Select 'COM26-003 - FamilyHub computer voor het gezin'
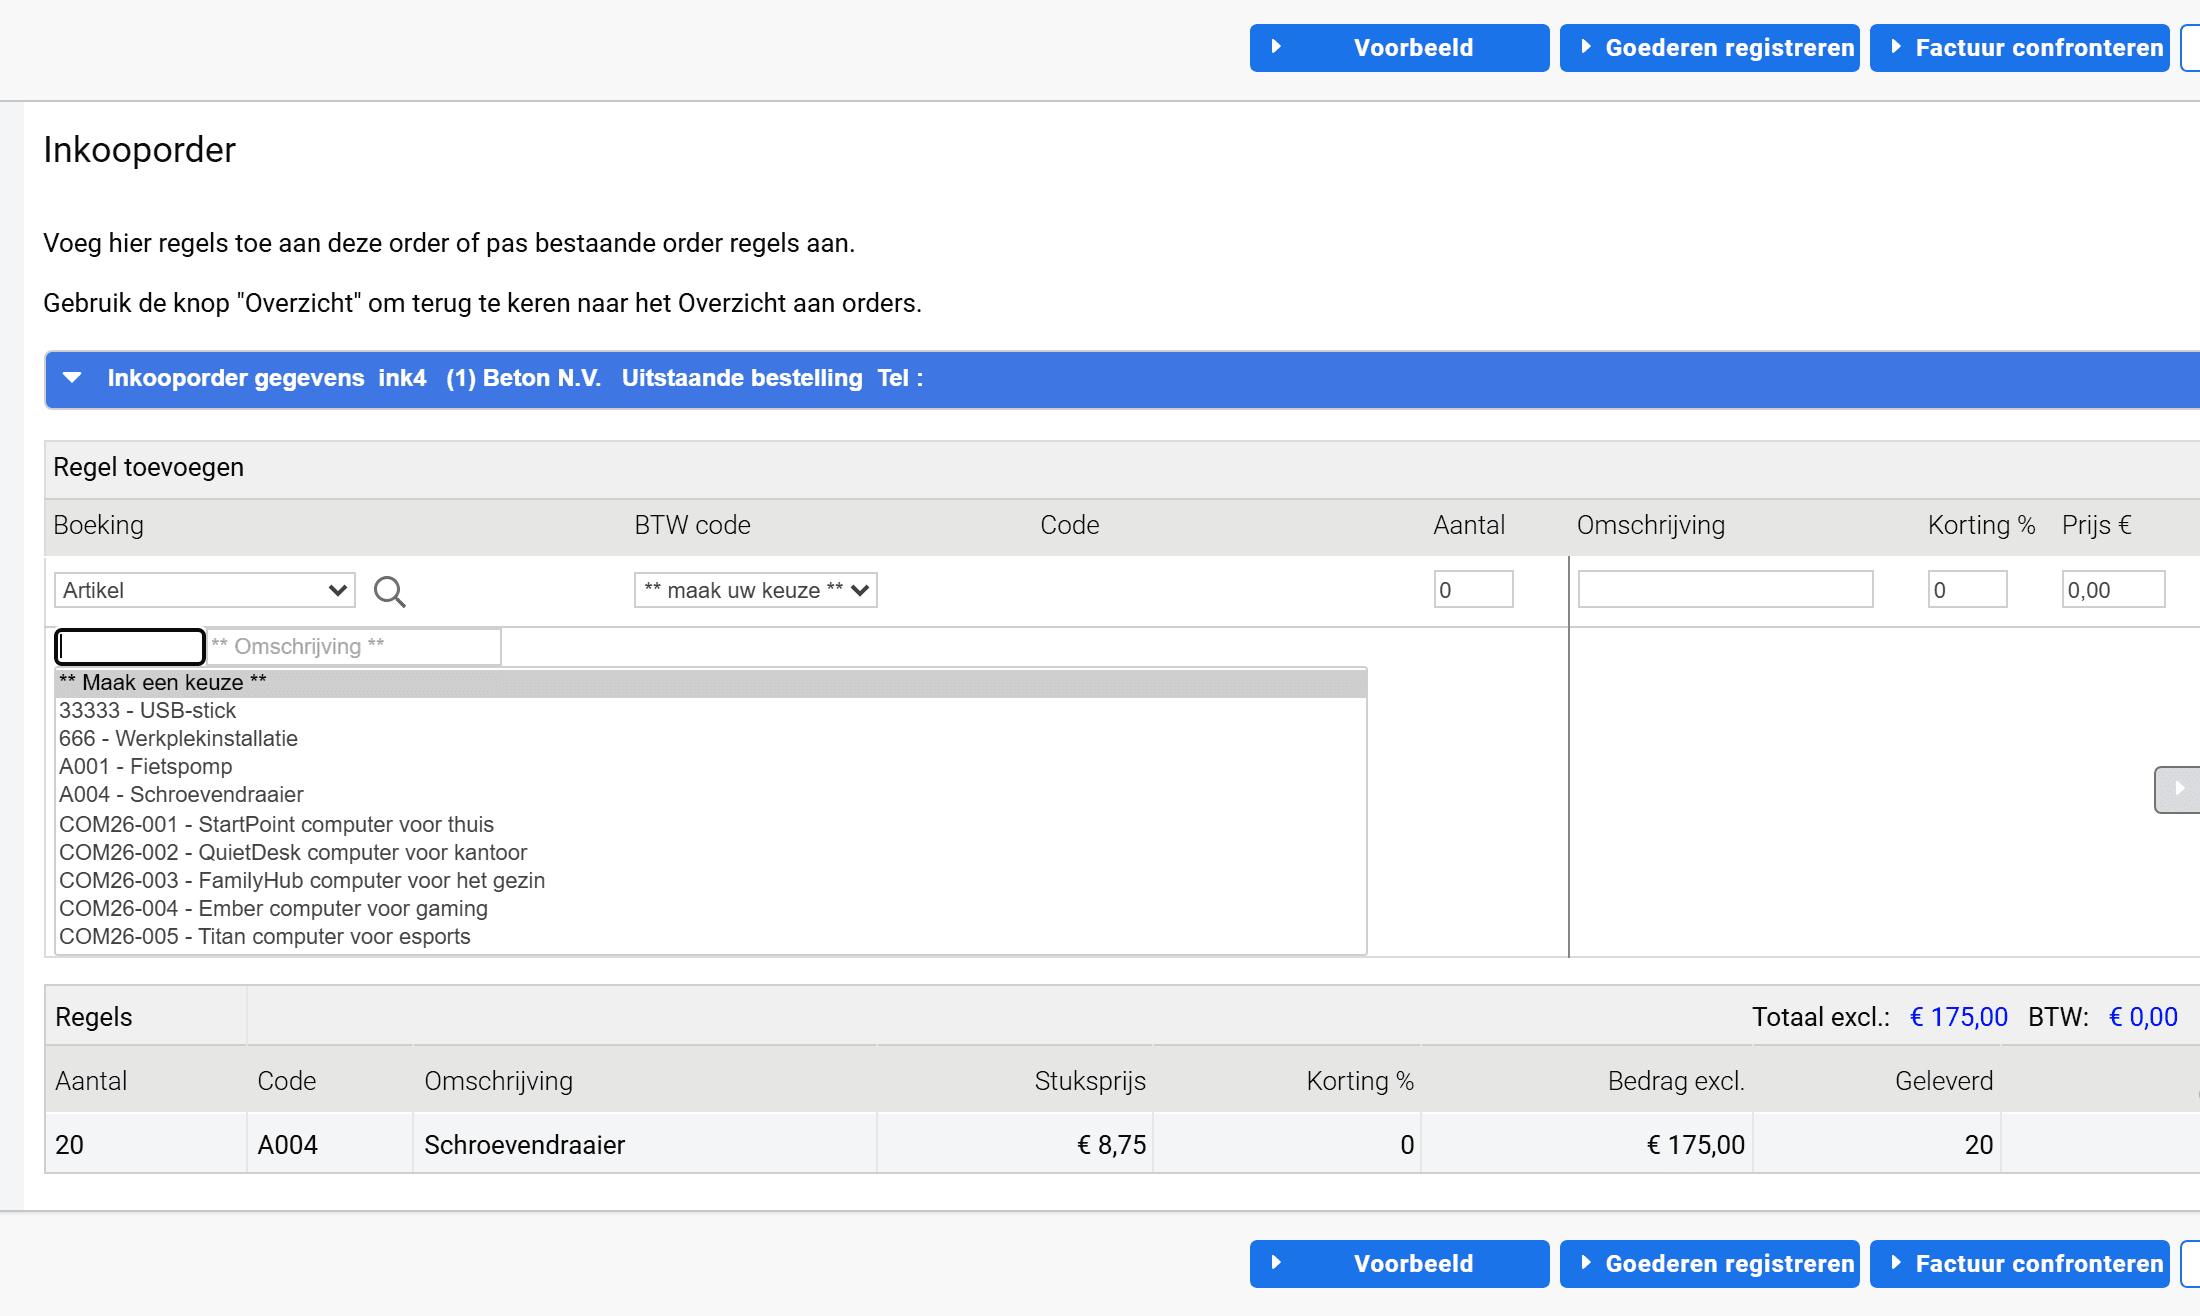The height and width of the screenshot is (1316, 2200). pyautogui.click(x=711, y=881)
